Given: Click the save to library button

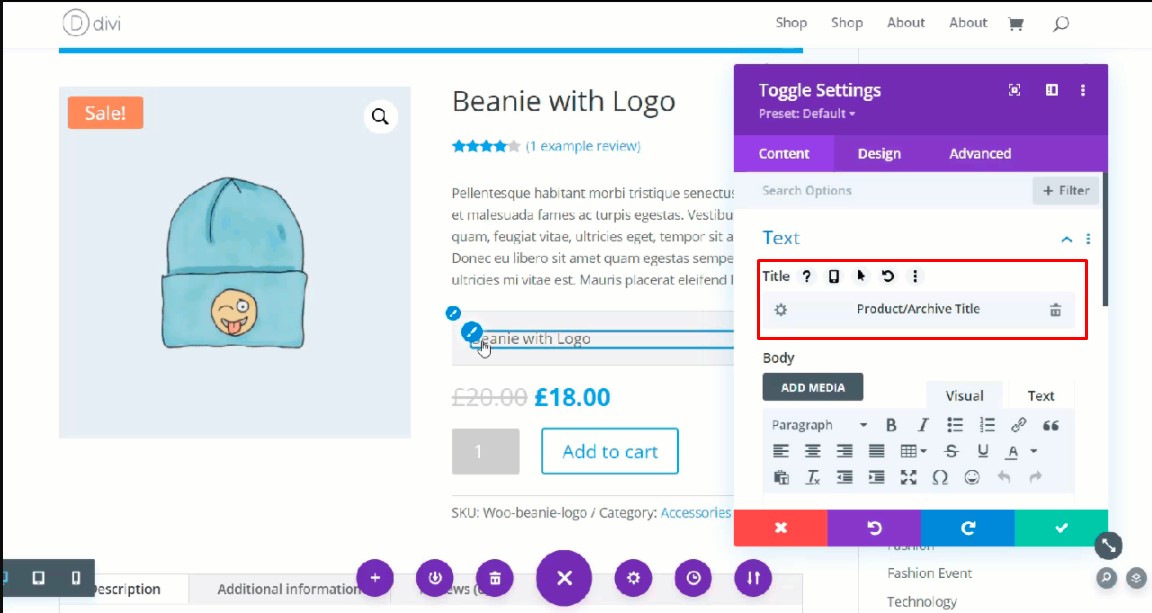Looking at the screenshot, I should coord(435,578).
